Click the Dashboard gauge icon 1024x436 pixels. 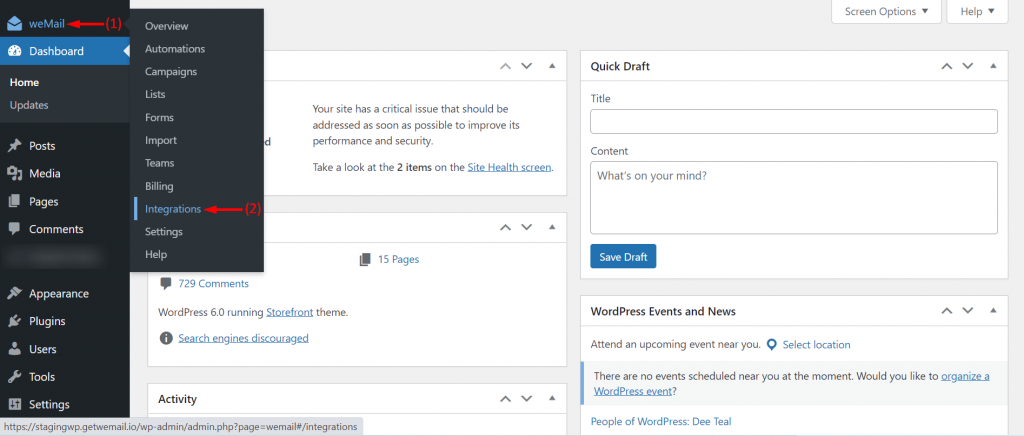coord(14,51)
